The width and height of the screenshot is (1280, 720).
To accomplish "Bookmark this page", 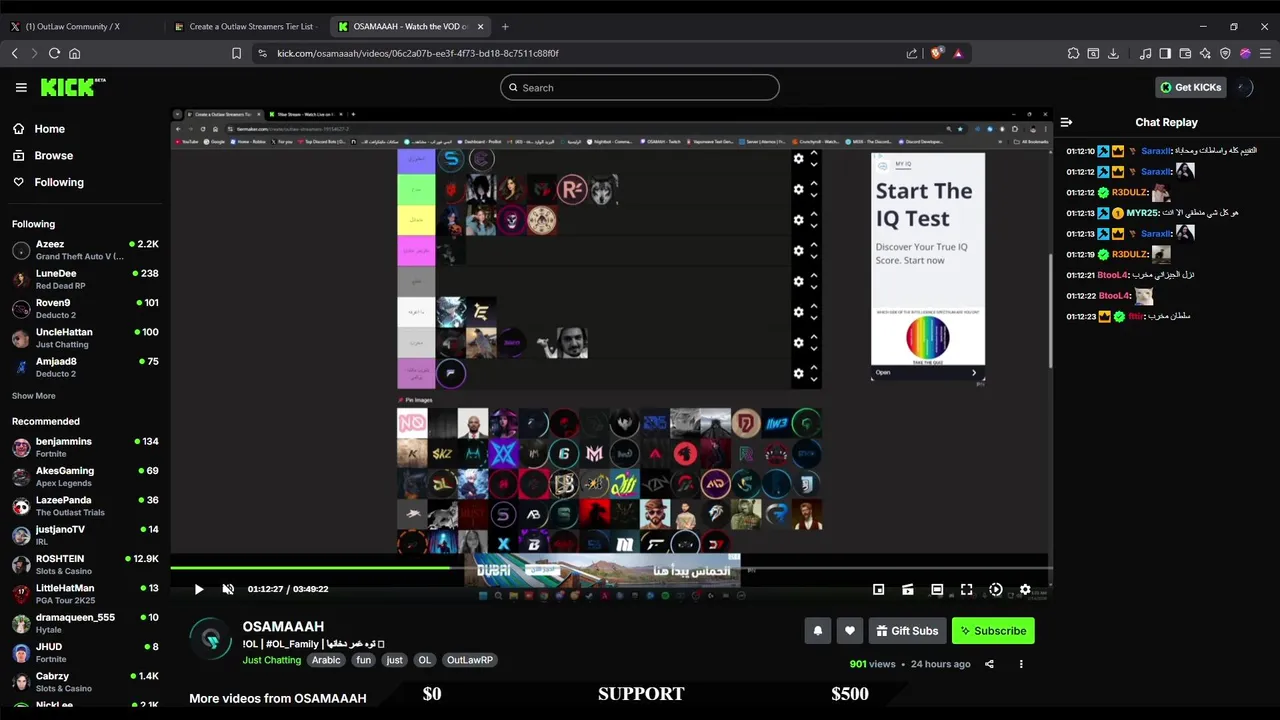I will [236, 53].
